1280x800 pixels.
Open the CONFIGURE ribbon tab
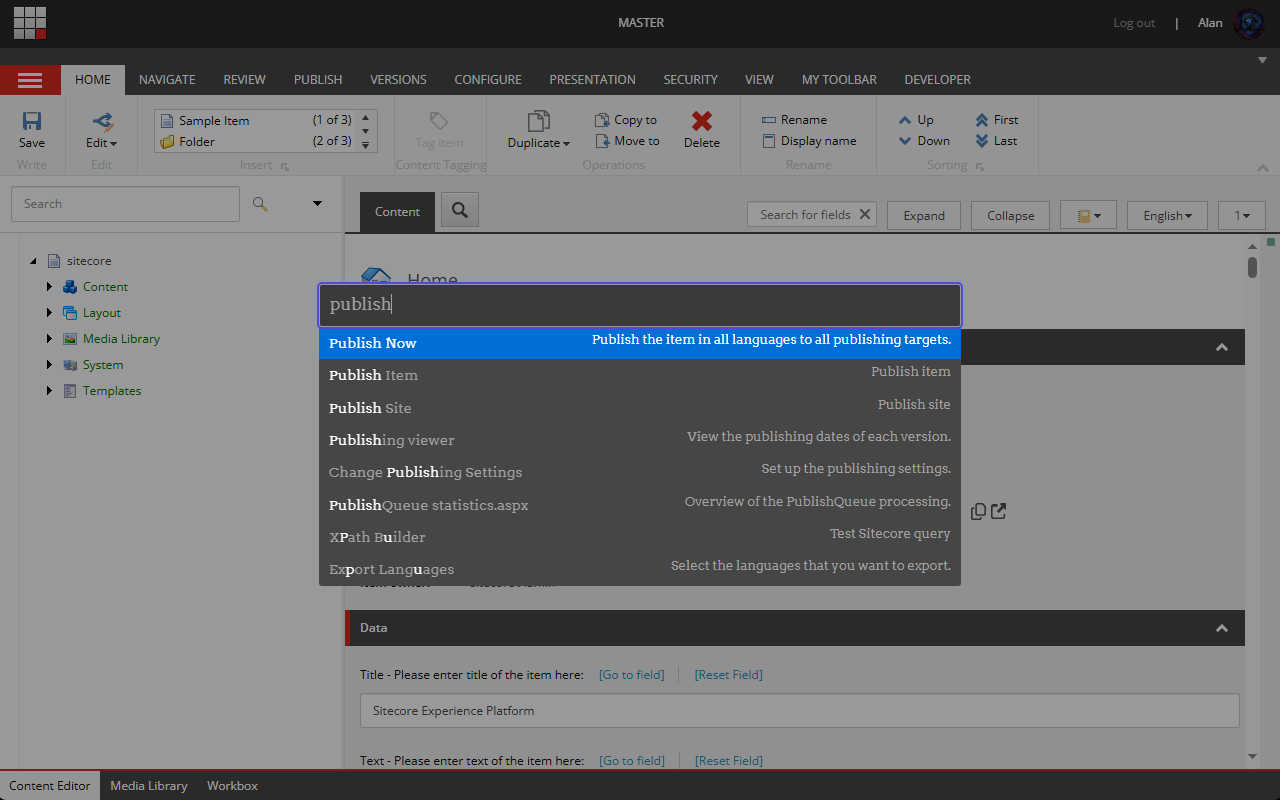click(x=488, y=80)
